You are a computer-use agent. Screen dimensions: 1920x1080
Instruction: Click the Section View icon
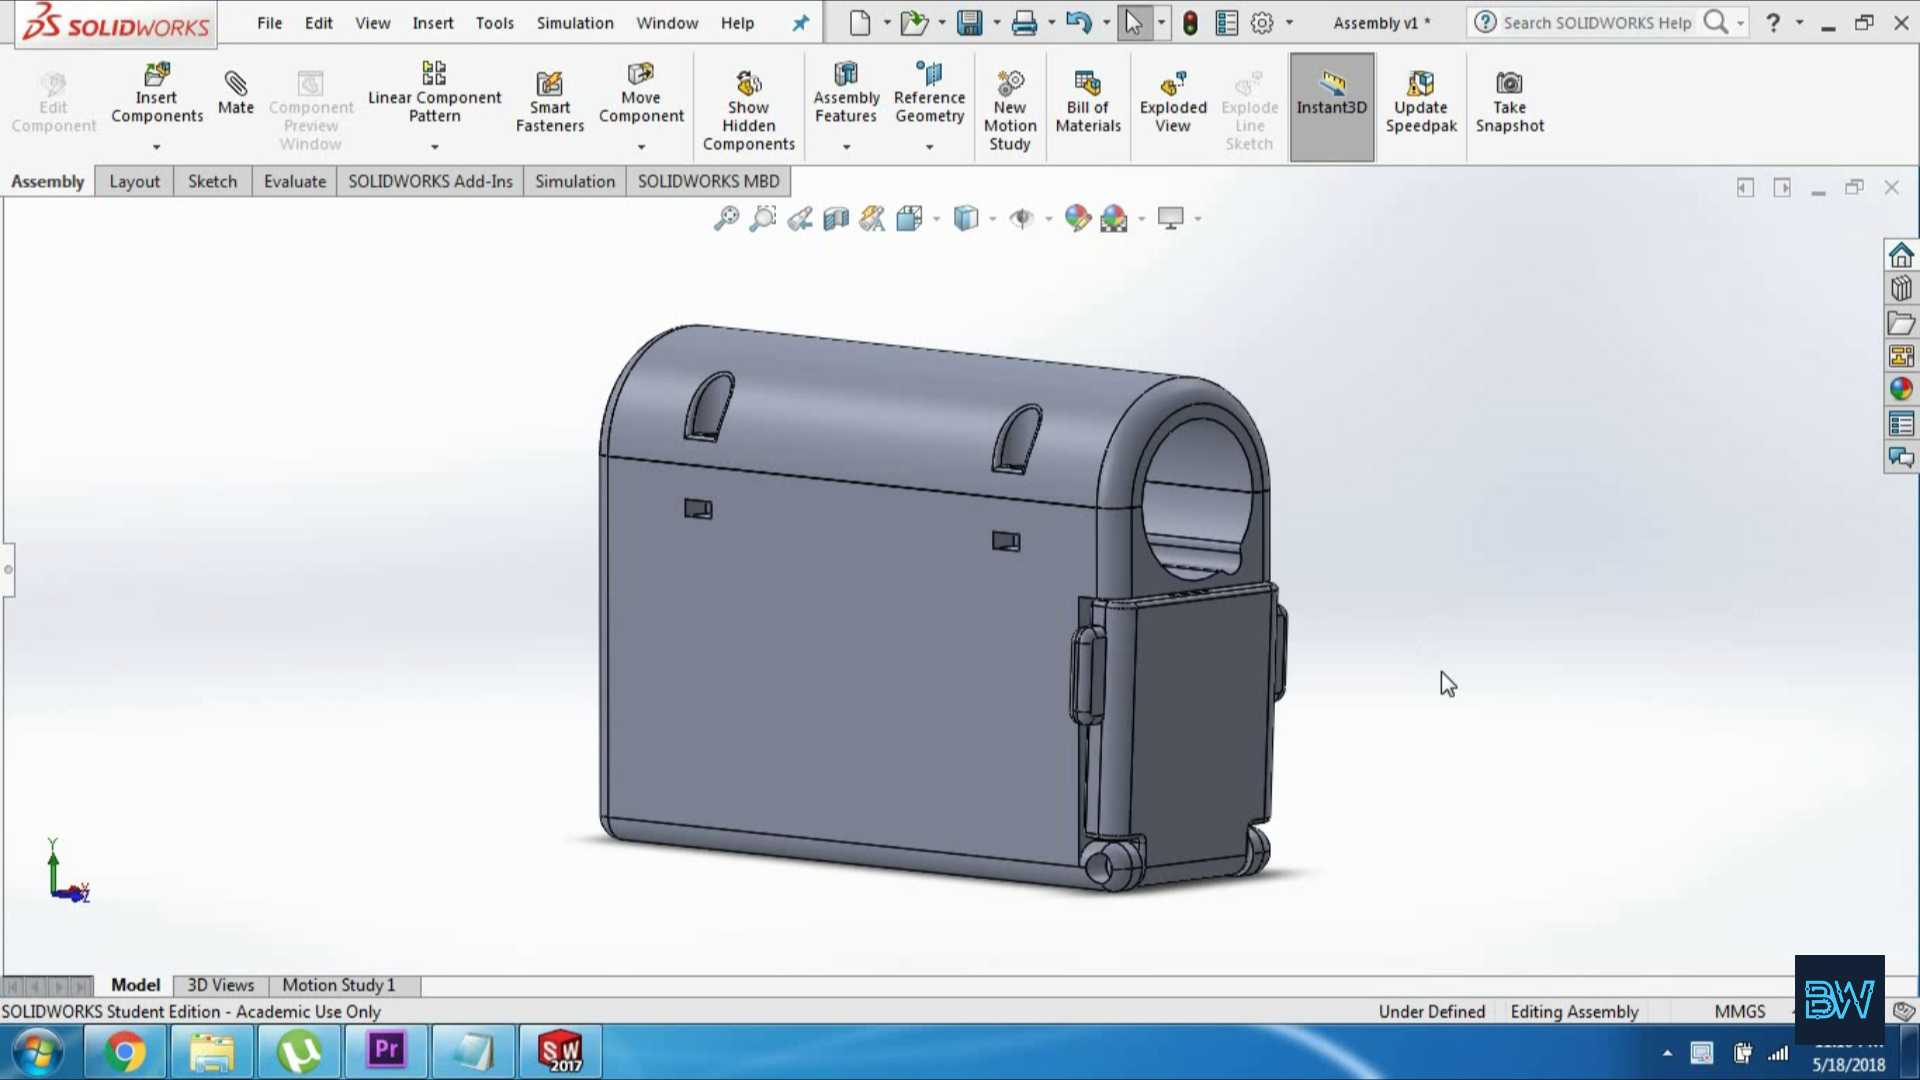836,218
